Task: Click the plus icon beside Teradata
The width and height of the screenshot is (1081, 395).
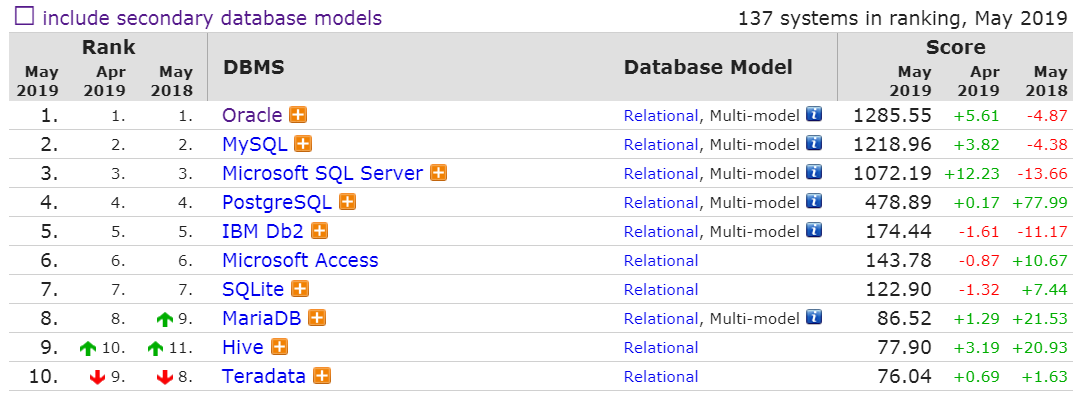Action: click(322, 376)
